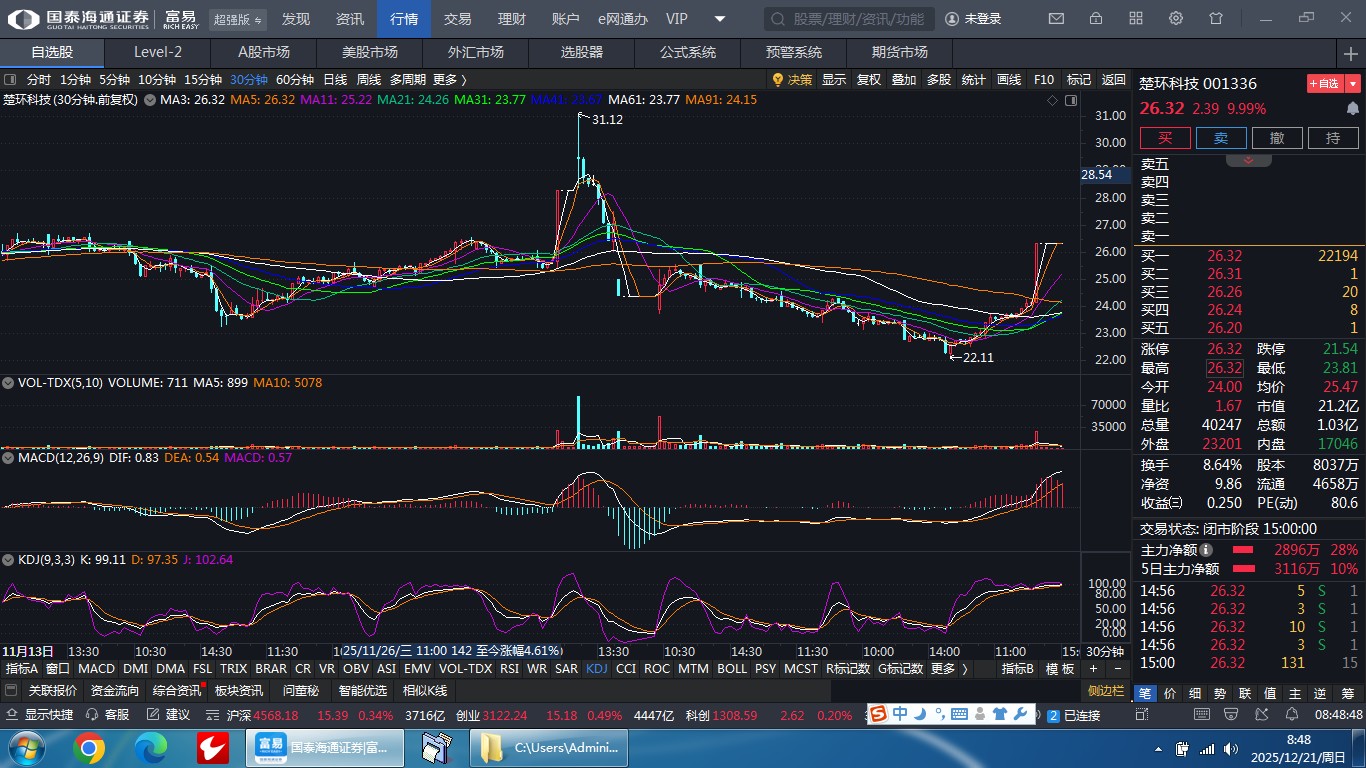1366x768 pixels.
Task: Toggle the 侧边栏 sidebar panel
Action: pyautogui.click(x=1106, y=691)
